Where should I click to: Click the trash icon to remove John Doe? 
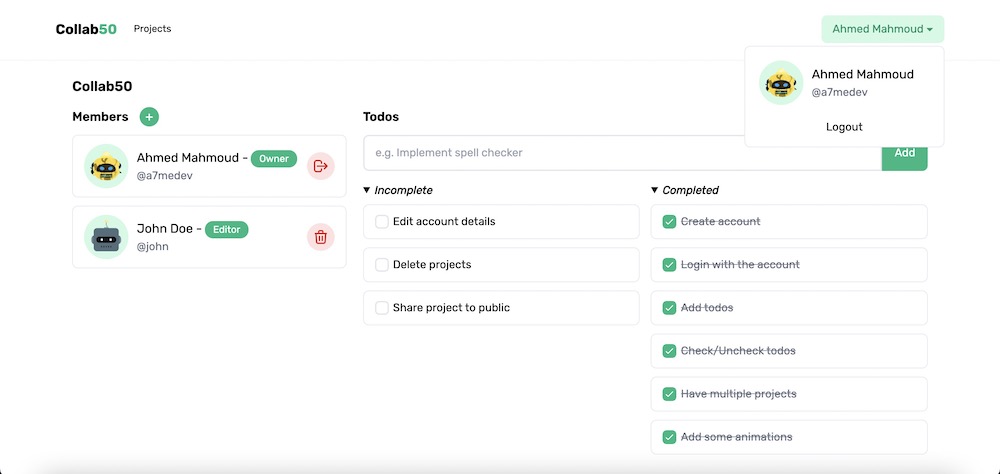pos(321,237)
